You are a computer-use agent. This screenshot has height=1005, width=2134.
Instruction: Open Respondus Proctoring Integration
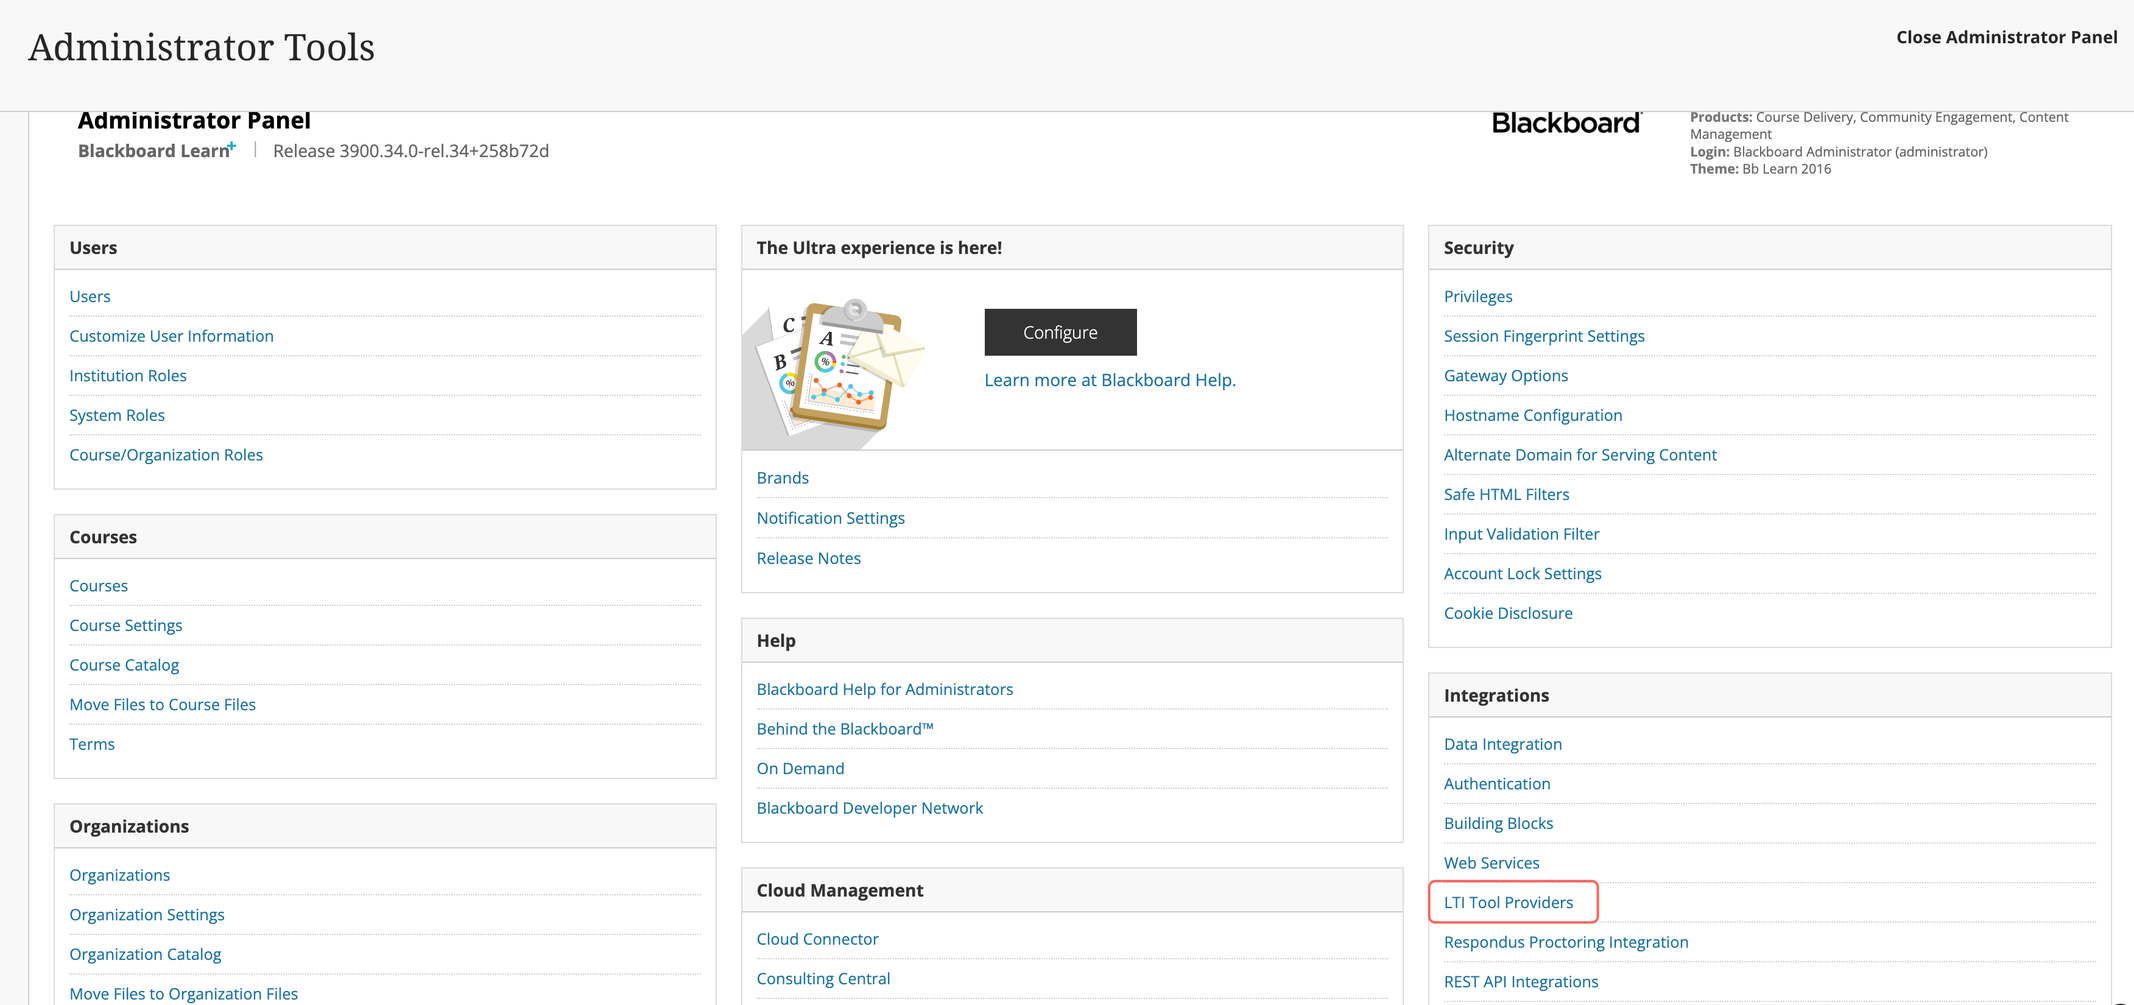[1566, 942]
